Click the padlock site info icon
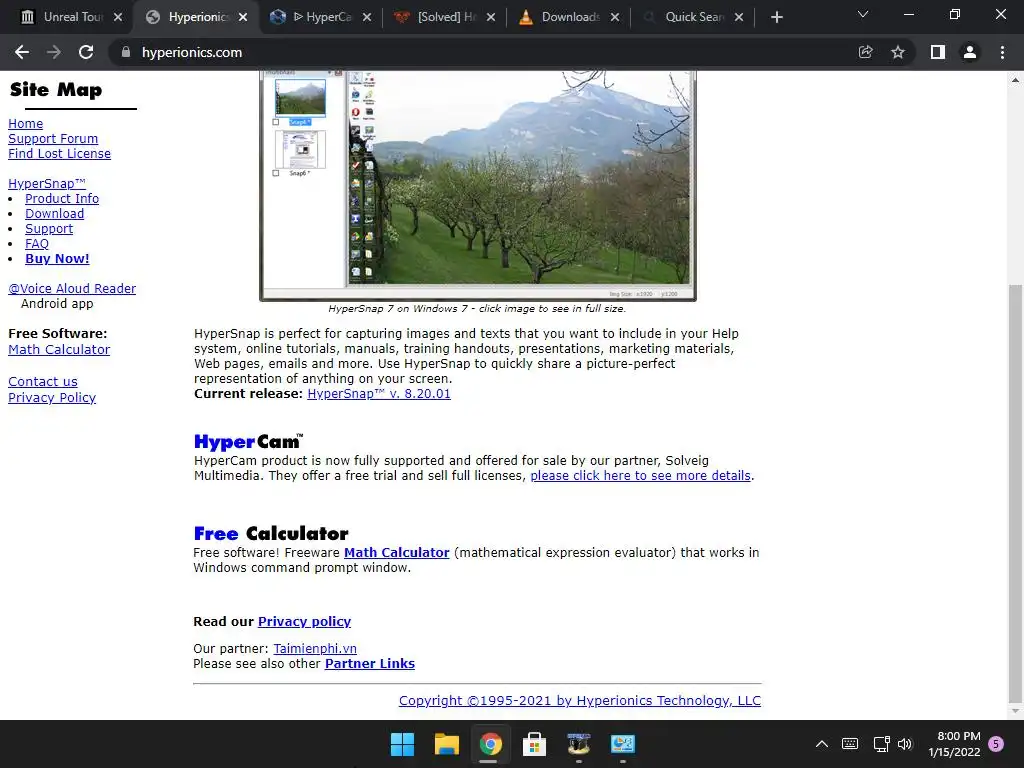 (126, 52)
